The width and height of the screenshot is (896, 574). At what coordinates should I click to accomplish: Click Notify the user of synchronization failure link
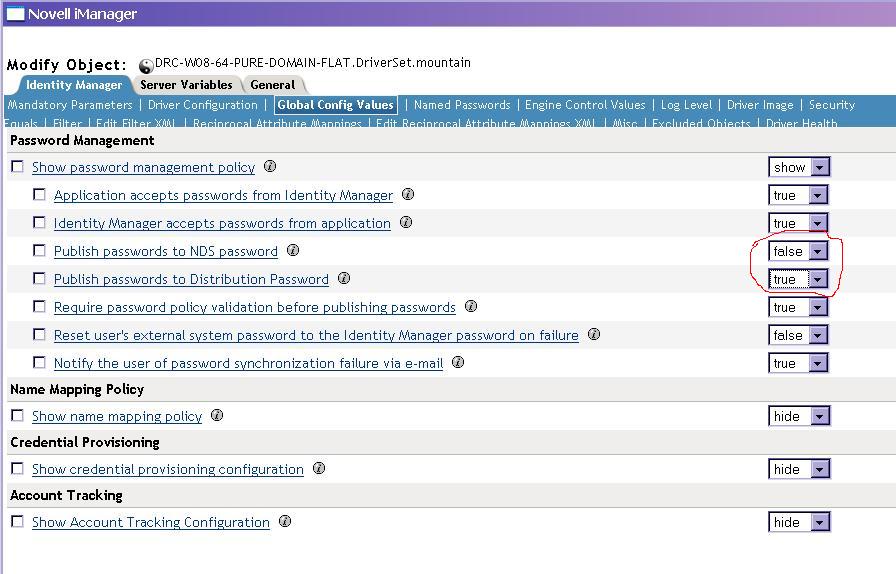(249, 364)
